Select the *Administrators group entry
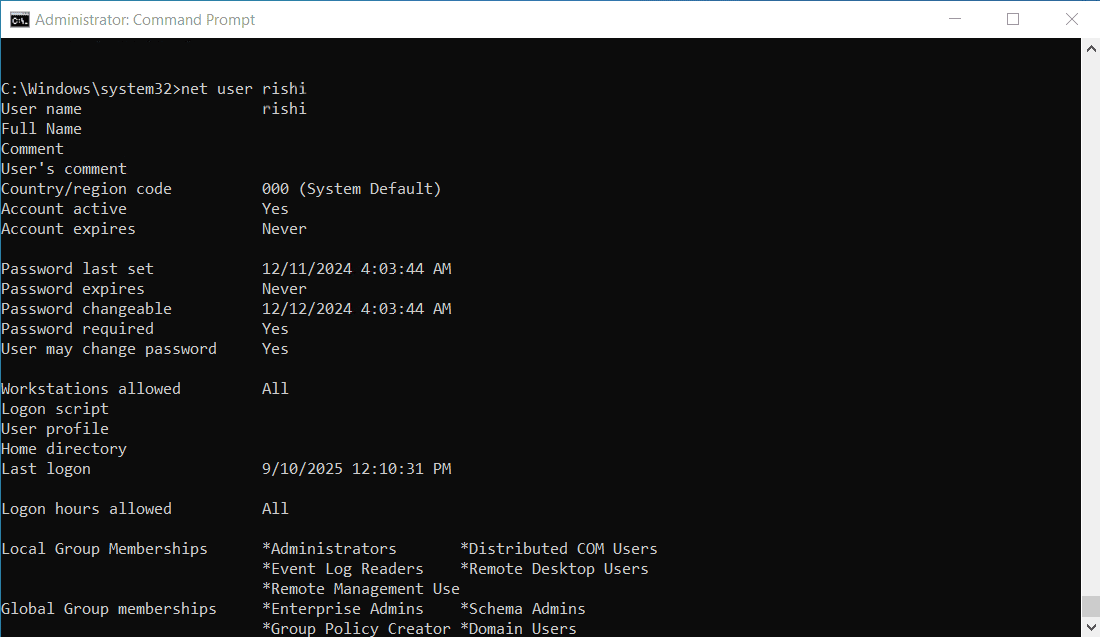1100x637 pixels. click(x=330, y=548)
